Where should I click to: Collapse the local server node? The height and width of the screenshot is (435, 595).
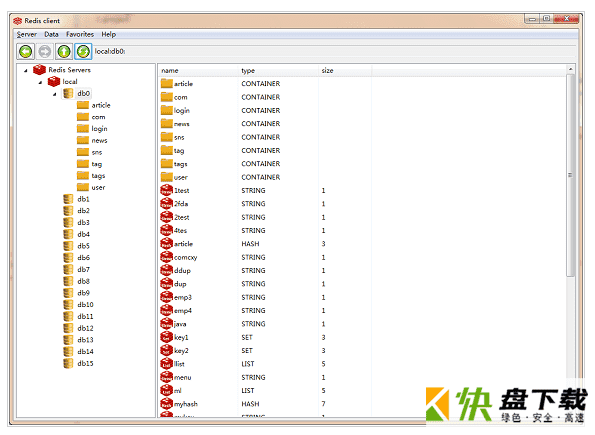click(x=40, y=82)
